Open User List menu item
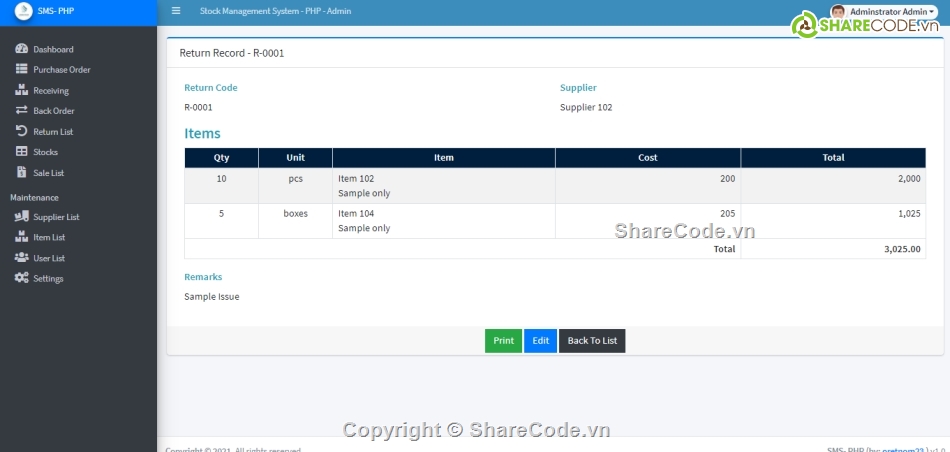The width and height of the screenshot is (950, 452). coord(49,258)
